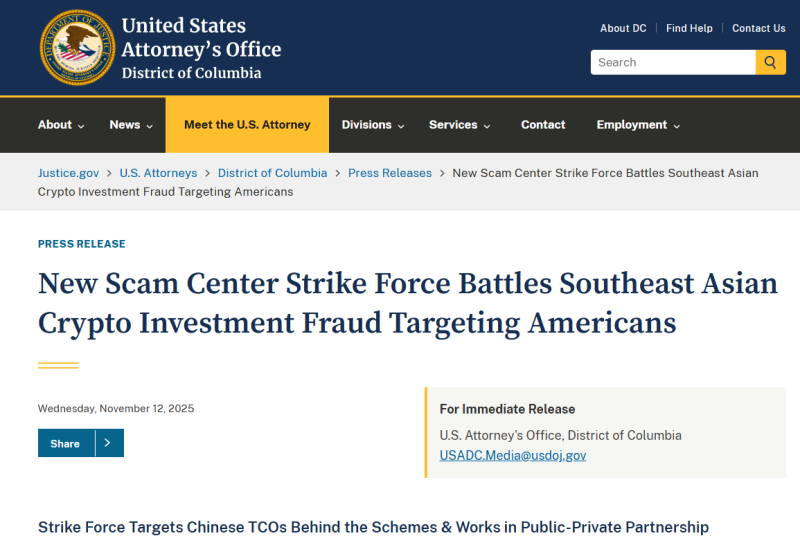The image size is (800, 556).
Task: Go to Press Releases breadcrumb
Action: pos(390,173)
